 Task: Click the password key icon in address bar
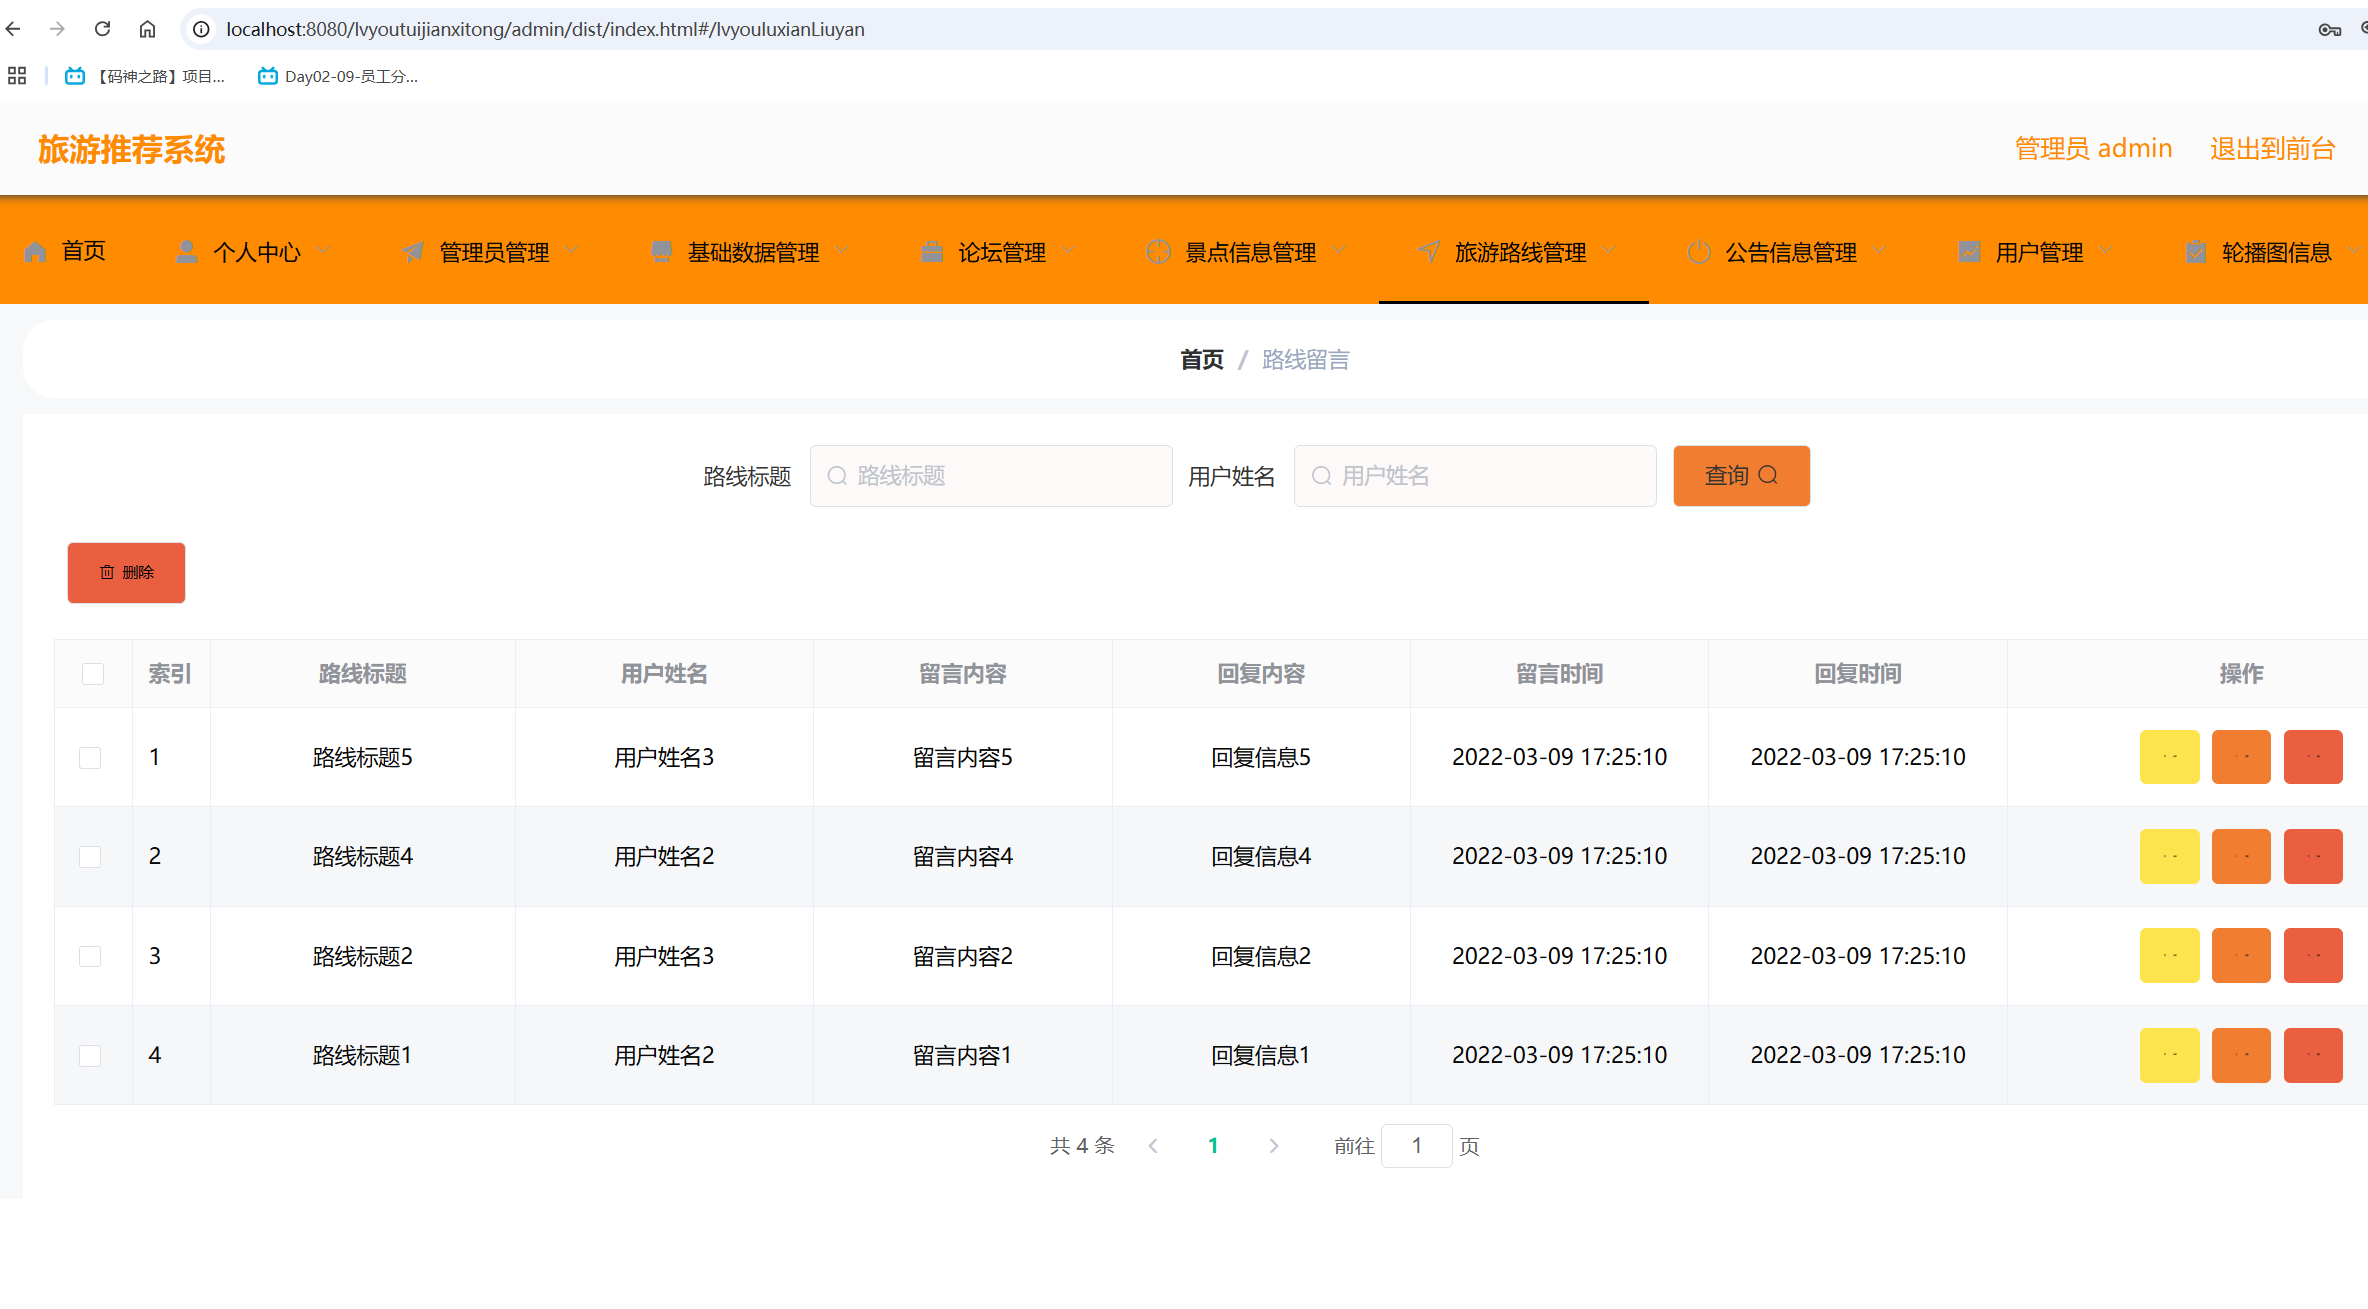pos(2329,29)
